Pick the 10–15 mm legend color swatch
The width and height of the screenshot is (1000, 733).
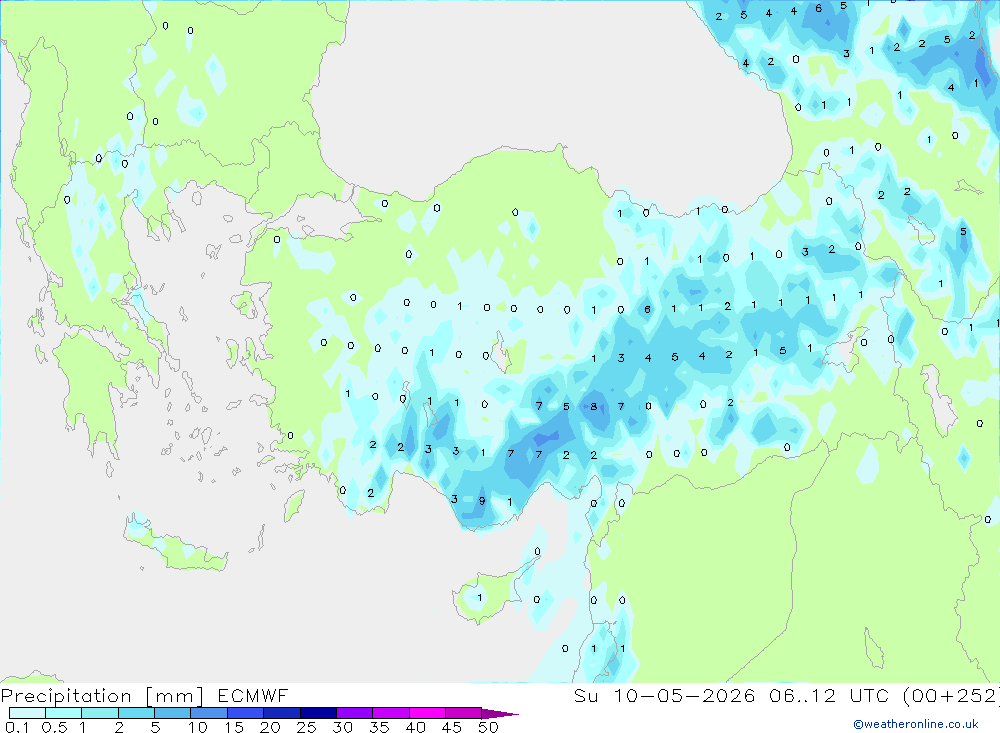coord(209,713)
